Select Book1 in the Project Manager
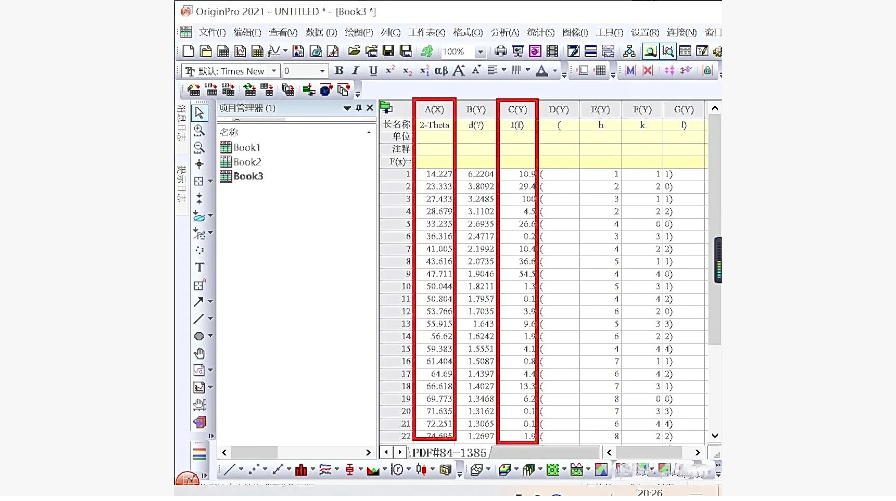The width and height of the screenshot is (896, 501). (246, 147)
